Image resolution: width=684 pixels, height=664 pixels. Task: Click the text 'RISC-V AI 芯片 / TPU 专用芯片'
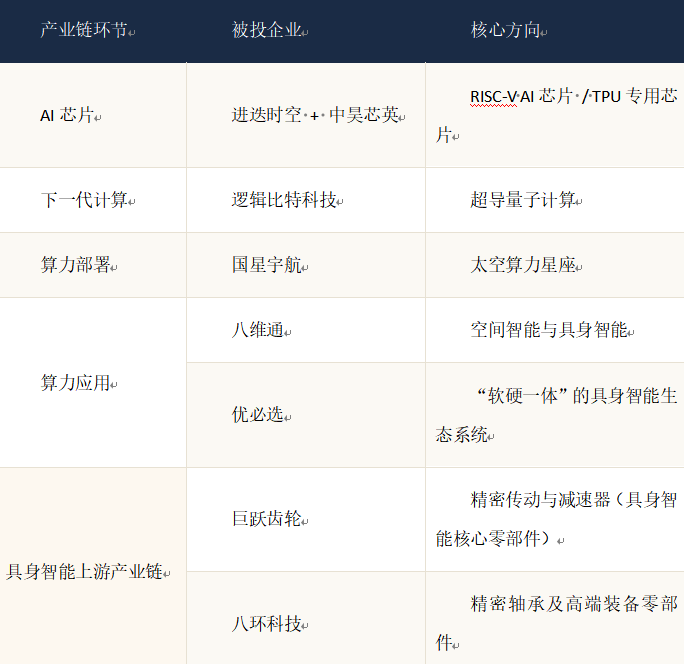pos(556,115)
